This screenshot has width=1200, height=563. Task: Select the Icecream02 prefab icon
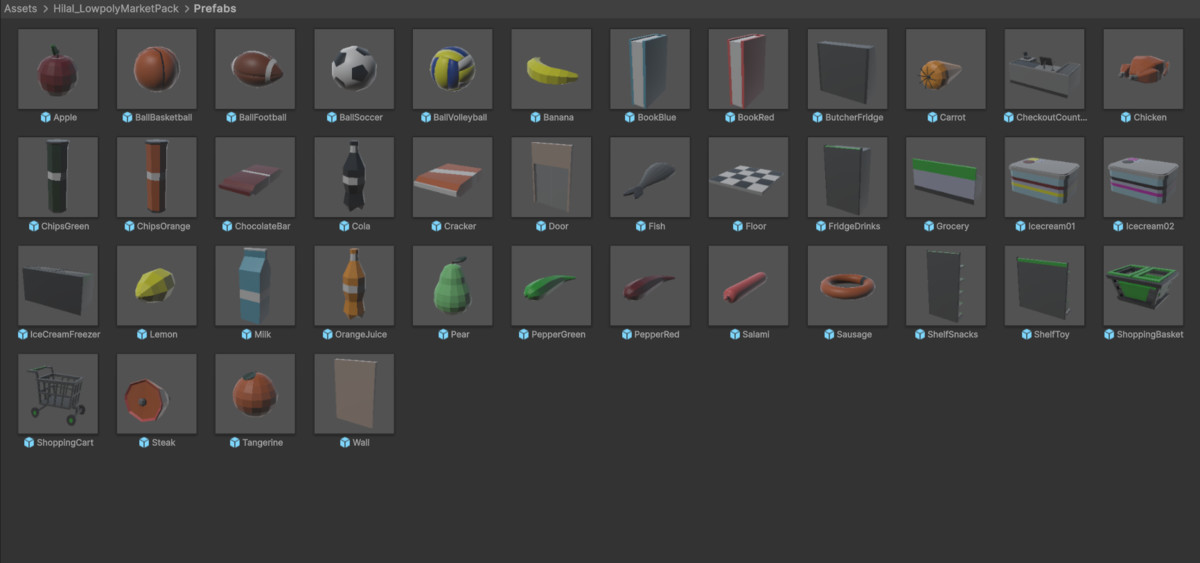[1144, 177]
